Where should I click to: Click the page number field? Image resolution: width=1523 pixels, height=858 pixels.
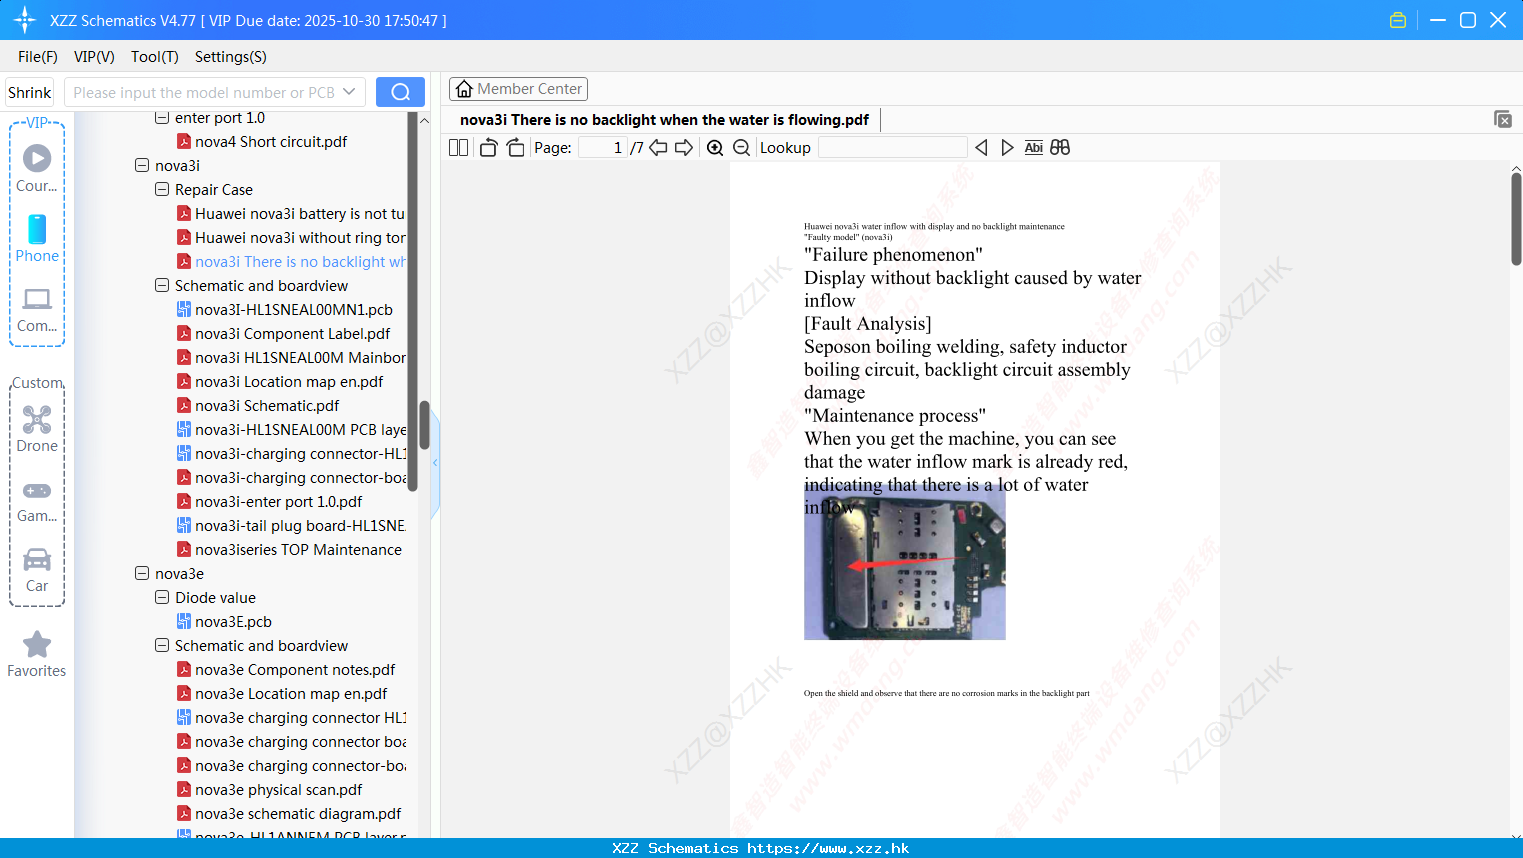(603, 148)
